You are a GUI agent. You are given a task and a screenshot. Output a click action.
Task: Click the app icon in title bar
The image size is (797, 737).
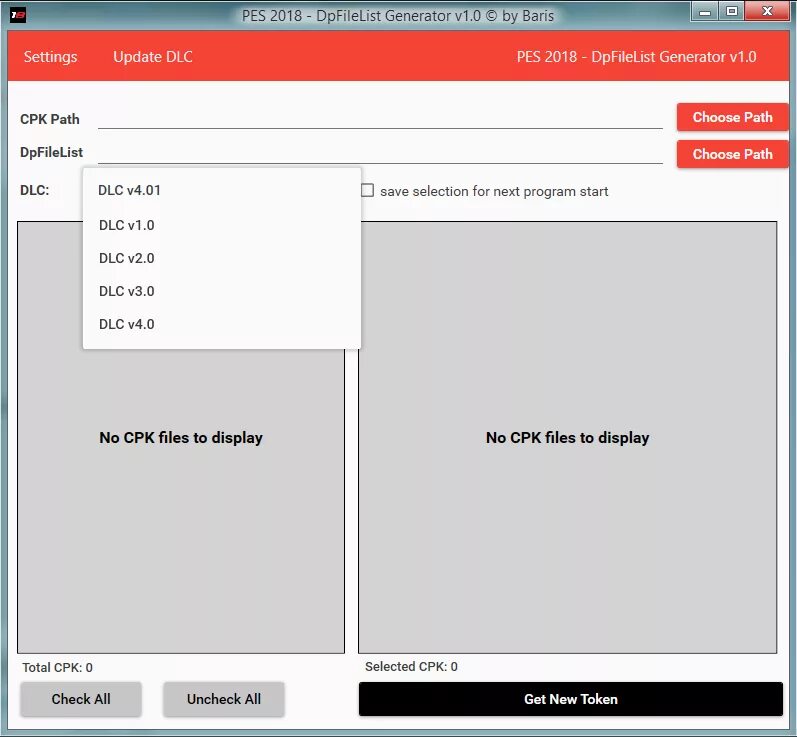18,15
